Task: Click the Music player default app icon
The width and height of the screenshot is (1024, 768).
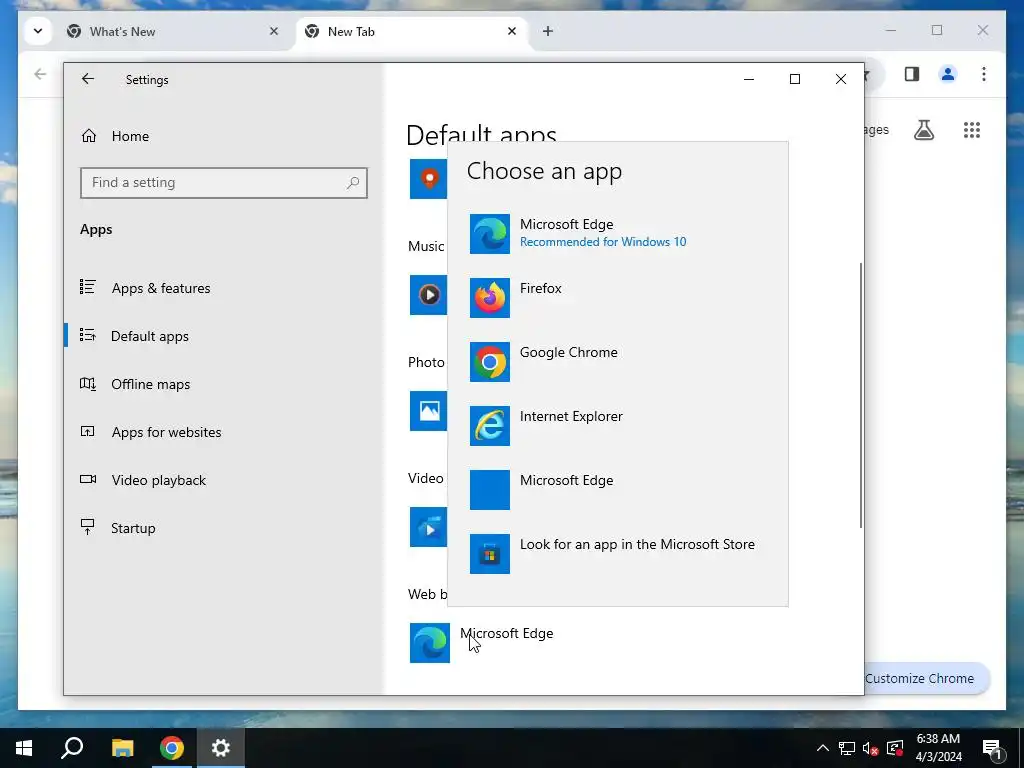Action: [x=428, y=295]
